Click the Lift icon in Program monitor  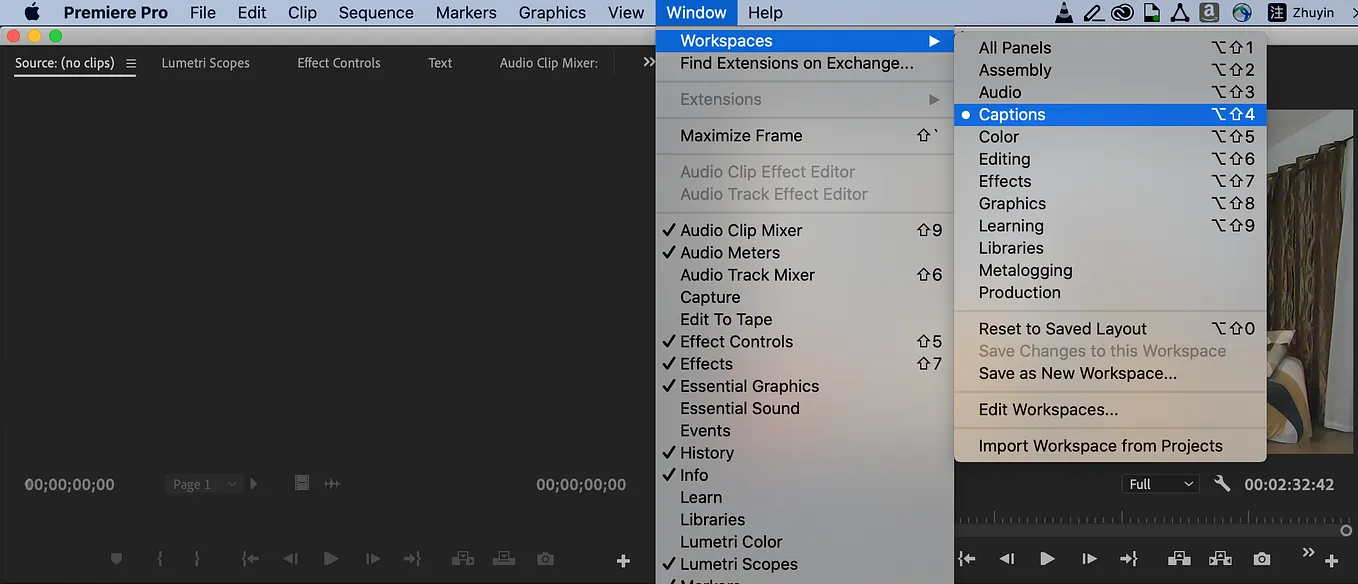(x=1180, y=559)
